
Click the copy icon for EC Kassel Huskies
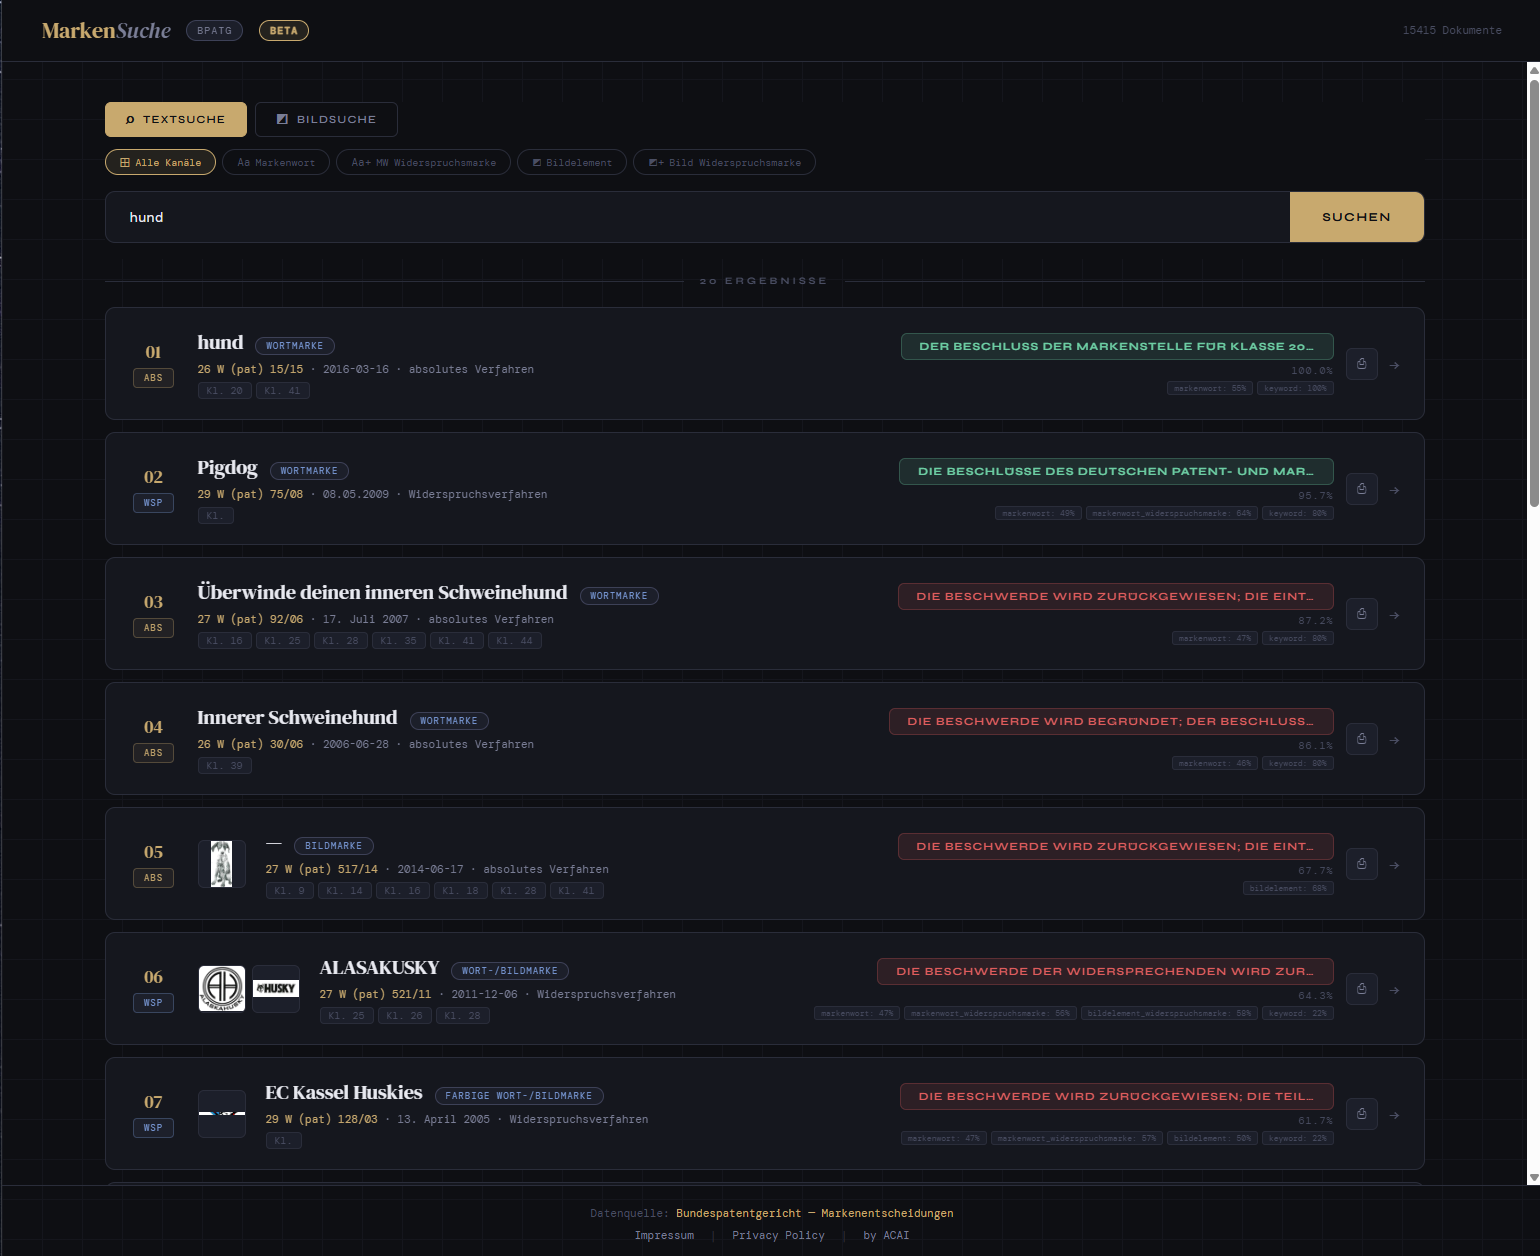pos(1362,1114)
